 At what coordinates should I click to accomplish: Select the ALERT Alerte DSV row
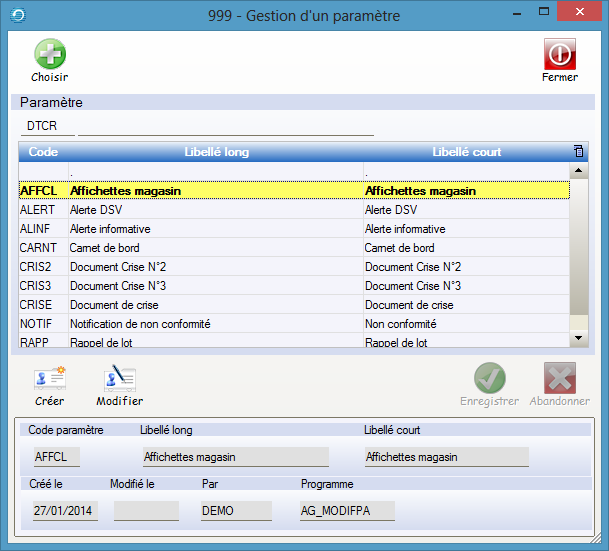[216, 210]
